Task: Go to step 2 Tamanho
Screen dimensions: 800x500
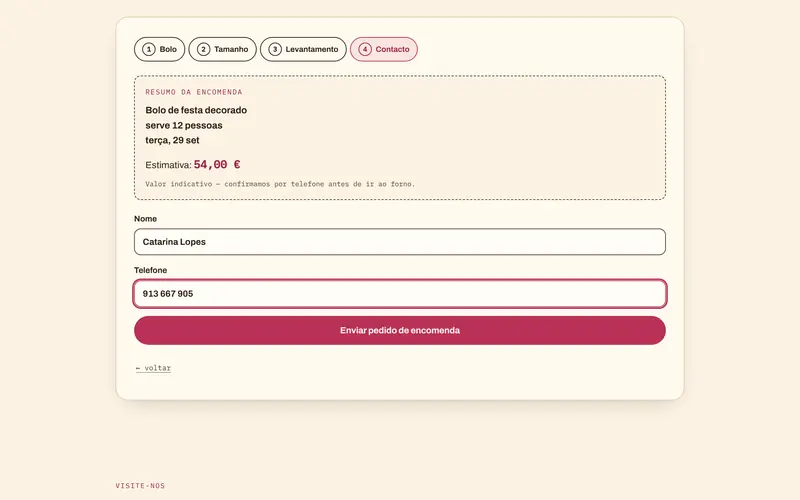Action: pyautogui.click(x=222, y=49)
